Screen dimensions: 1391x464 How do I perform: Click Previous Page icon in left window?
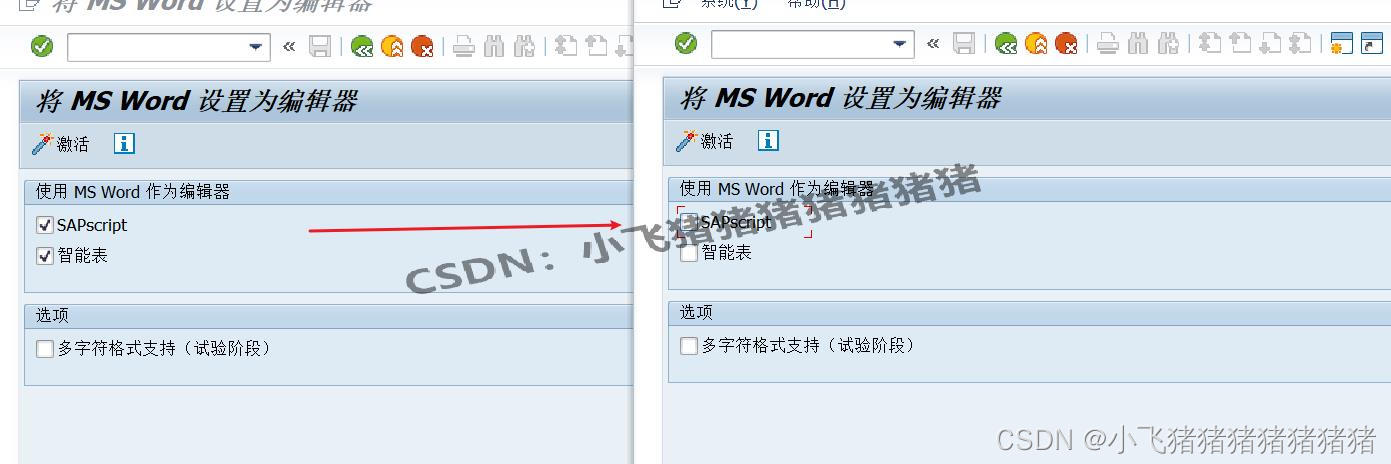[596, 46]
